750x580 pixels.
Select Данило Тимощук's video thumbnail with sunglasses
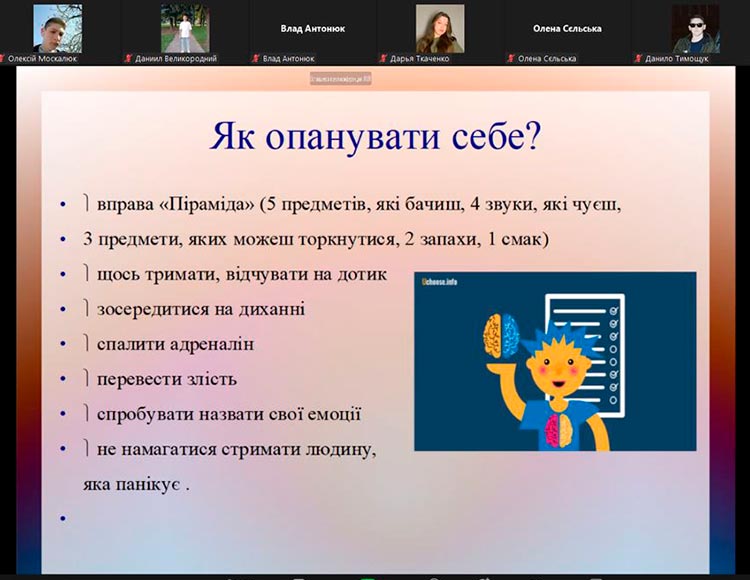(x=695, y=28)
